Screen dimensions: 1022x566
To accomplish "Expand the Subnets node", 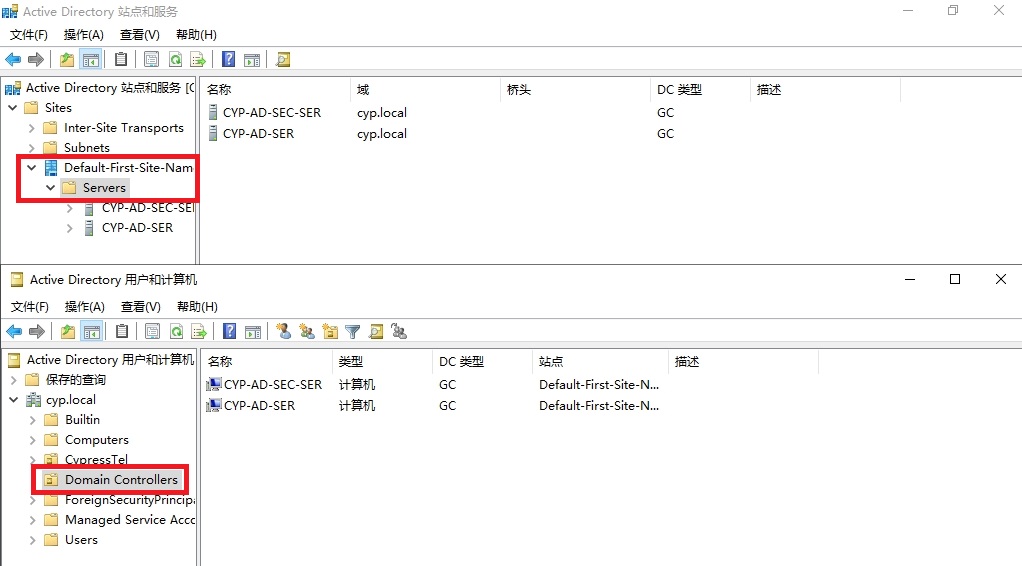I will click(31, 148).
